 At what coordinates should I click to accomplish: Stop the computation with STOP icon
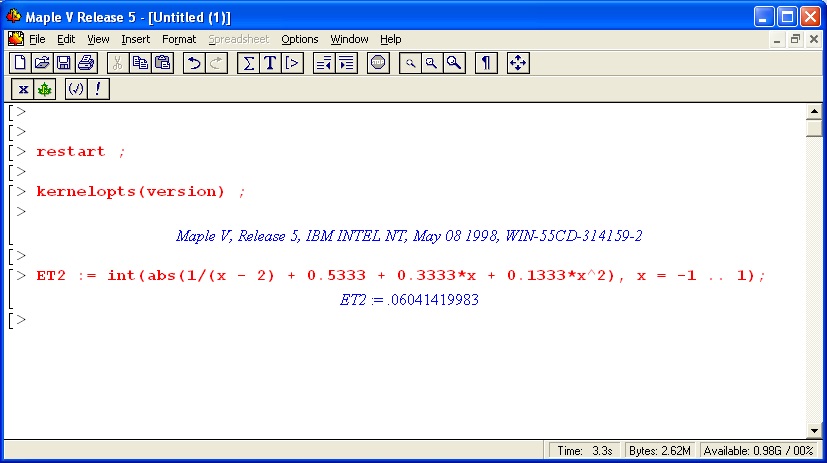pyautogui.click(x=378, y=63)
